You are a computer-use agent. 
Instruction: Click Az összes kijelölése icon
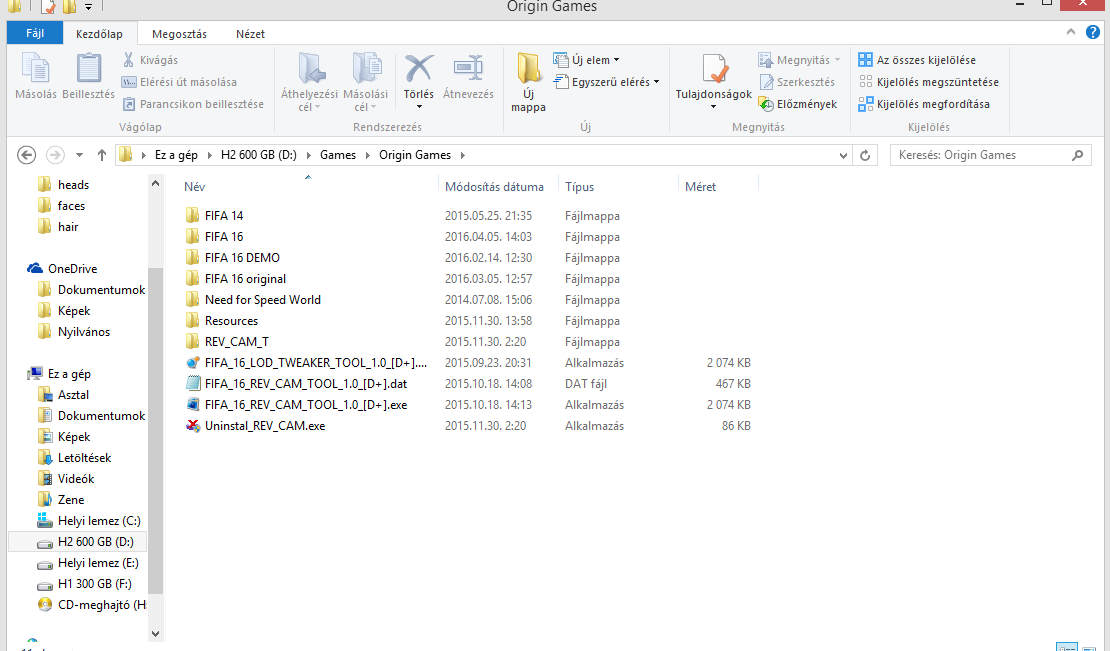point(866,60)
